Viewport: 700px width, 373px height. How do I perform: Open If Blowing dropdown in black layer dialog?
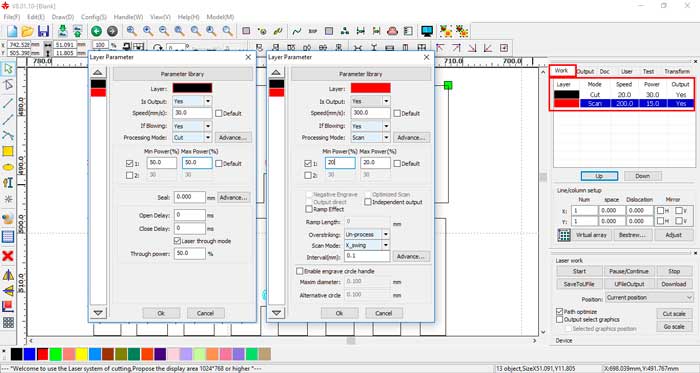pyautogui.click(x=208, y=126)
